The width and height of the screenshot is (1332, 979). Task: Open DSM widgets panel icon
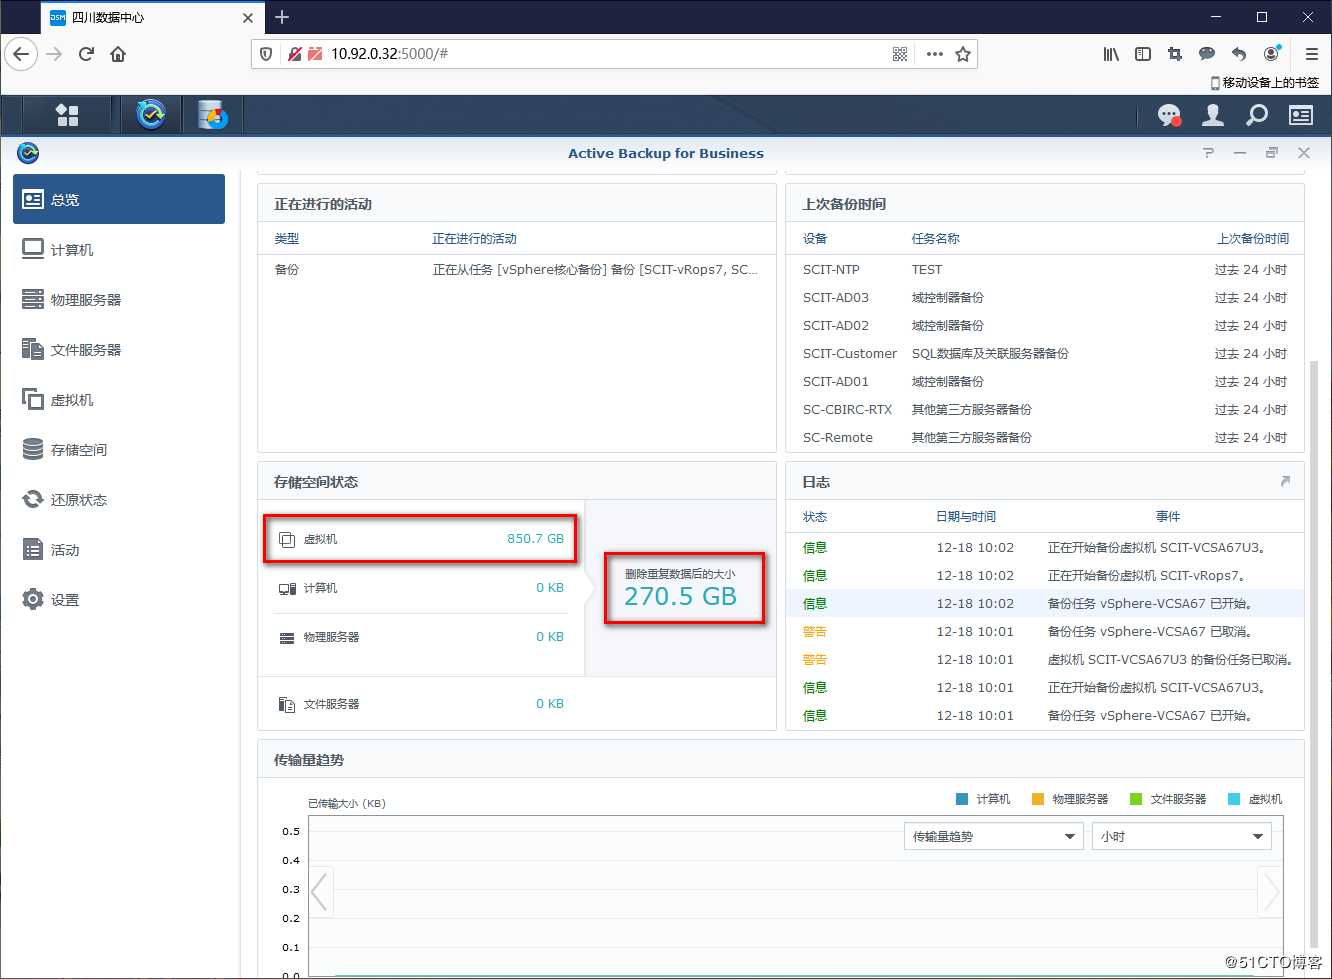(x=1301, y=115)
